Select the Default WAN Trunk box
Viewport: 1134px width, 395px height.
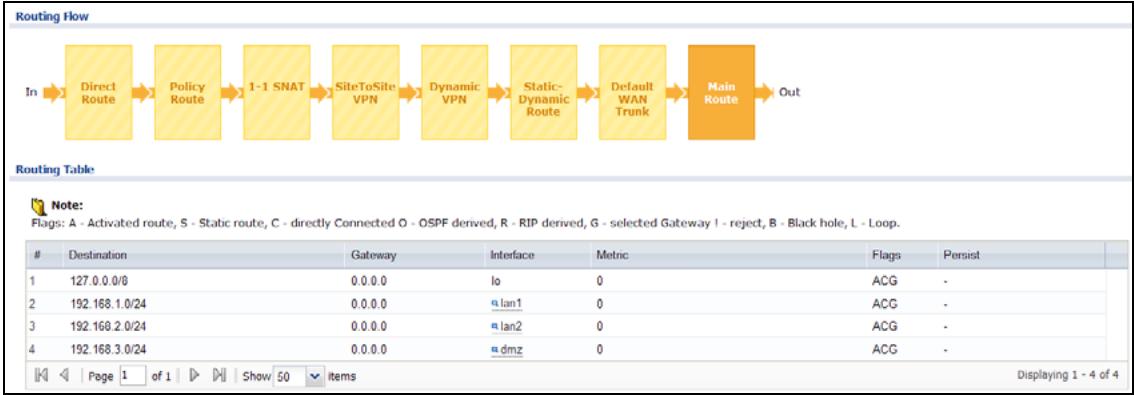[632, 93]
